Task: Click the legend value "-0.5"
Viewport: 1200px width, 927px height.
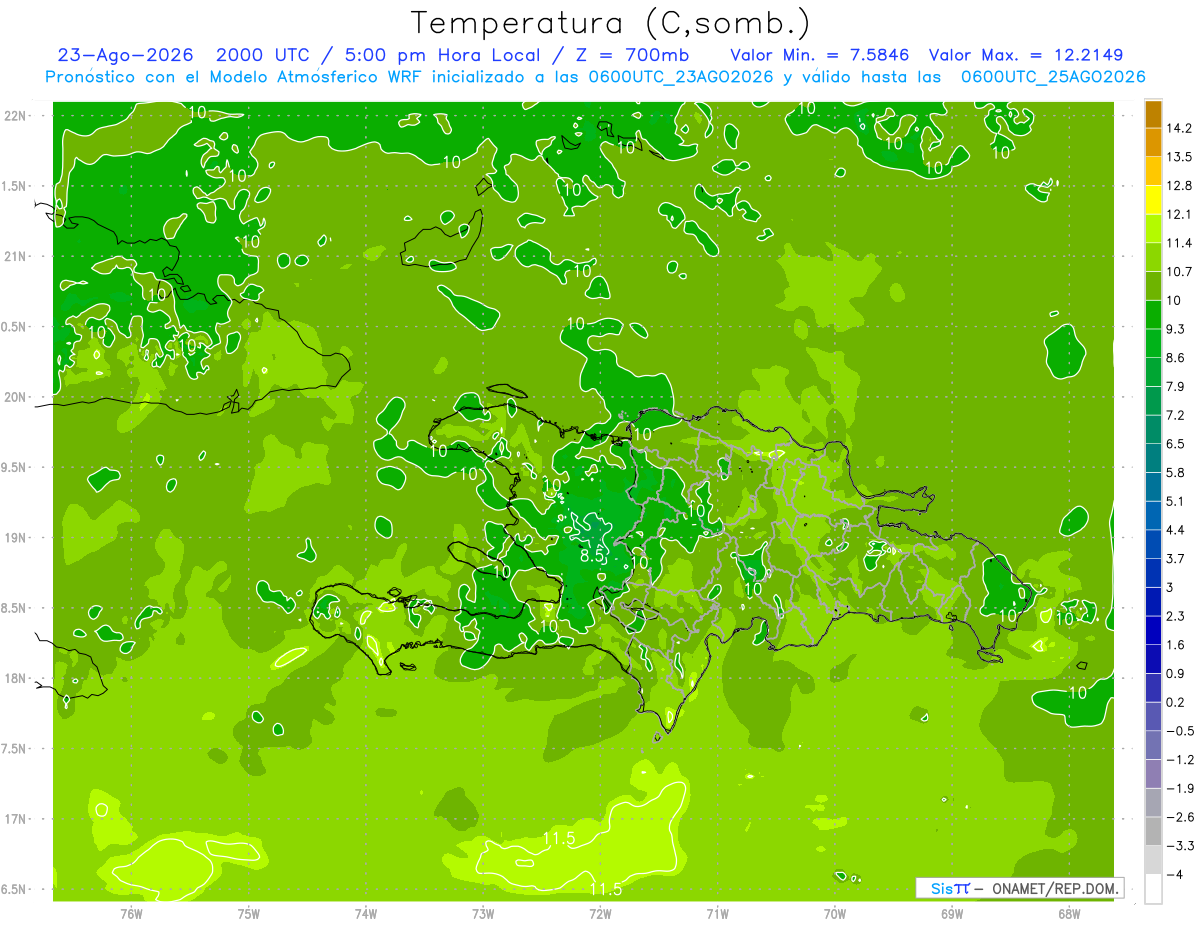Action: (1181, 731)
